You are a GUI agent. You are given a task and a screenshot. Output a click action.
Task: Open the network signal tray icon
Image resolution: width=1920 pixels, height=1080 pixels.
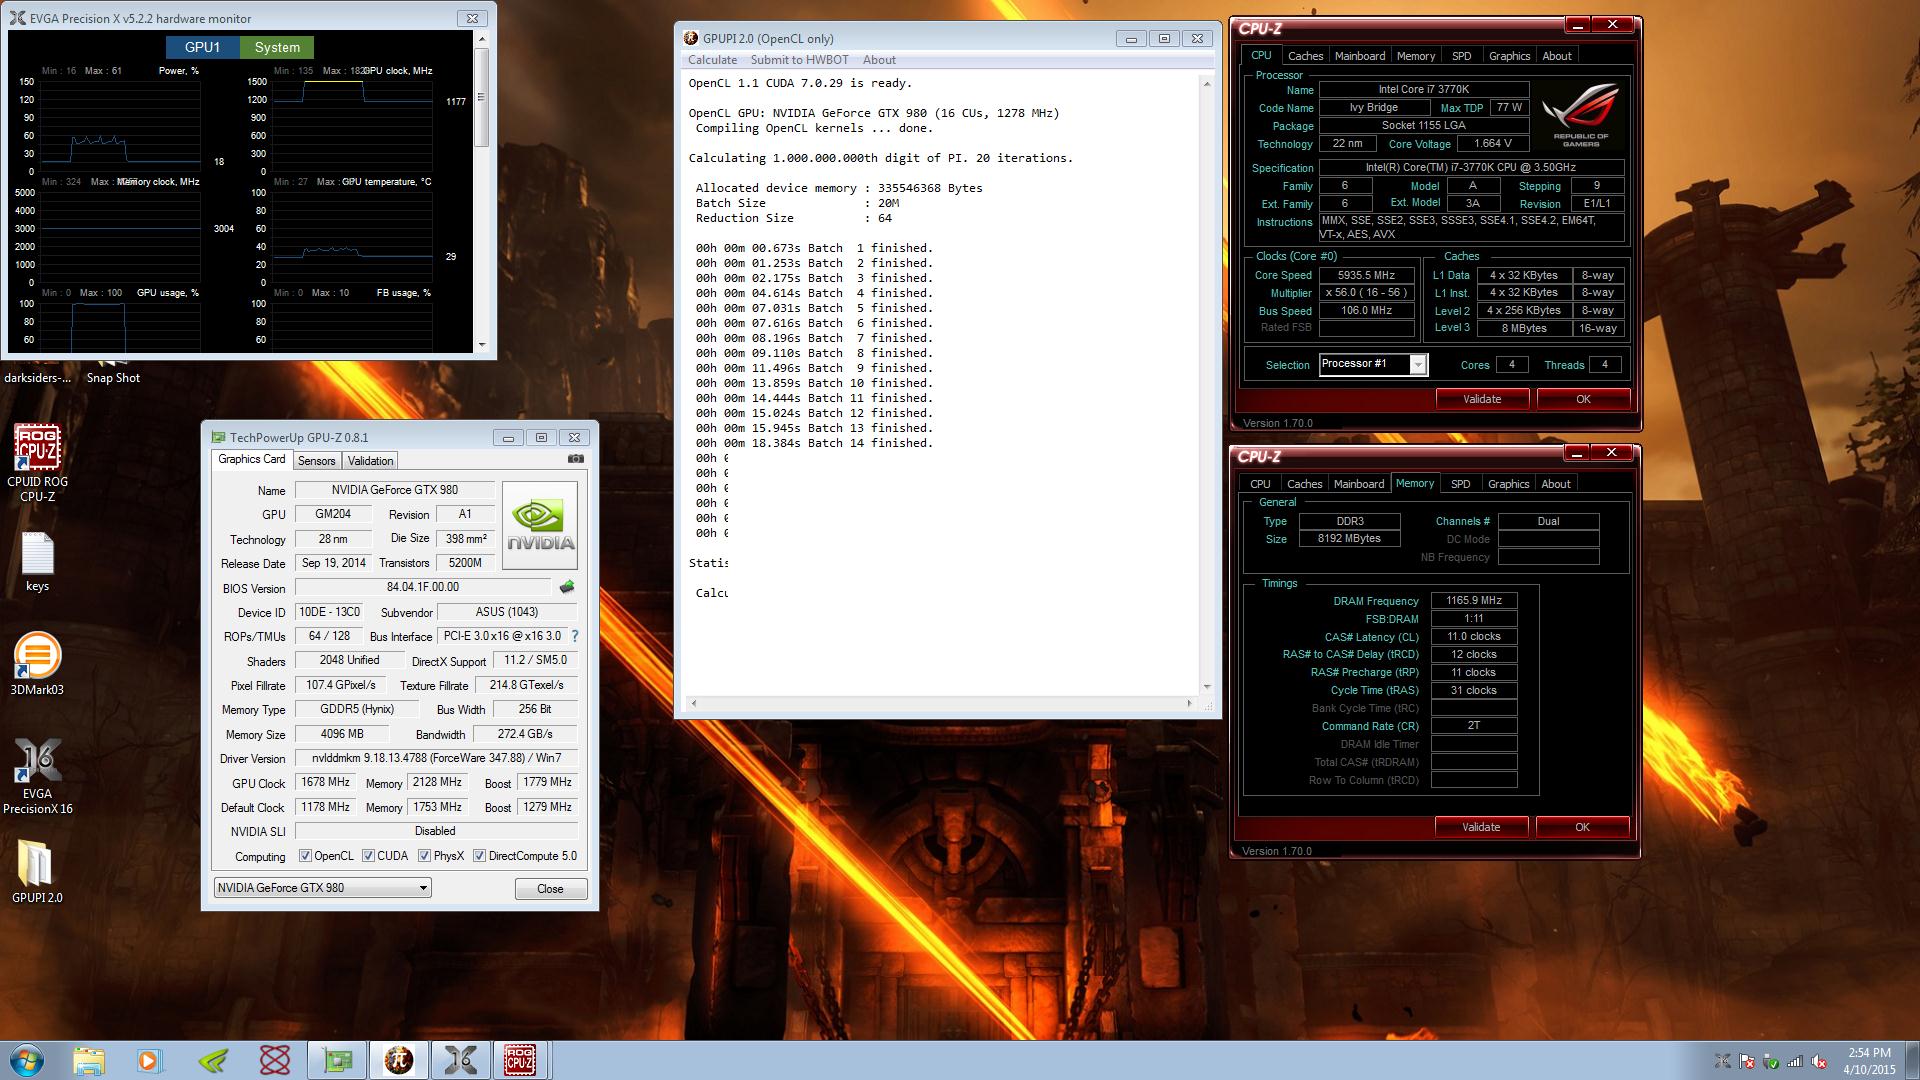(1796, 1061)
